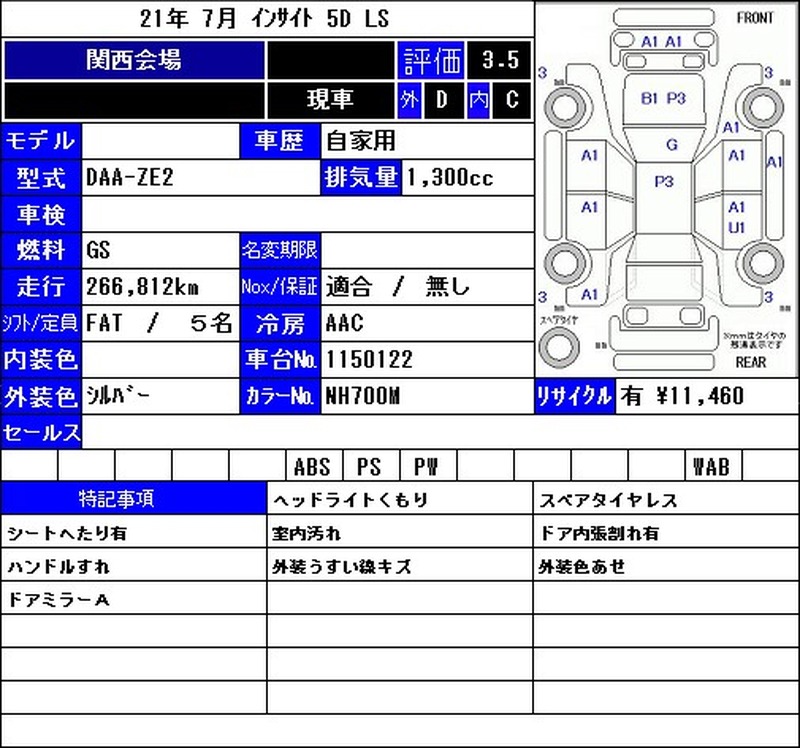Click the U1 mark on the diagram
Image resolution: width=800 pixels, height=748 pixels.
736,228
